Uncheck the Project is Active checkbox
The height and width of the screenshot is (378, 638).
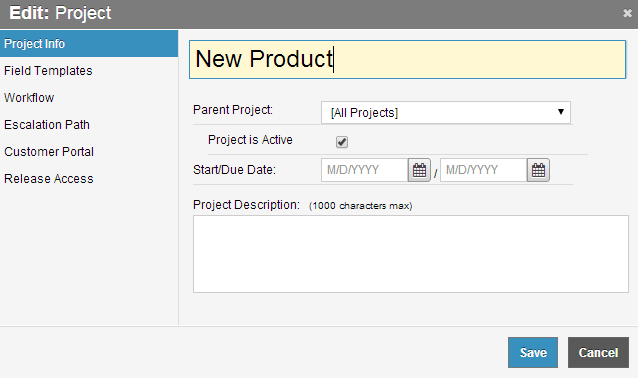click(342, 142)
